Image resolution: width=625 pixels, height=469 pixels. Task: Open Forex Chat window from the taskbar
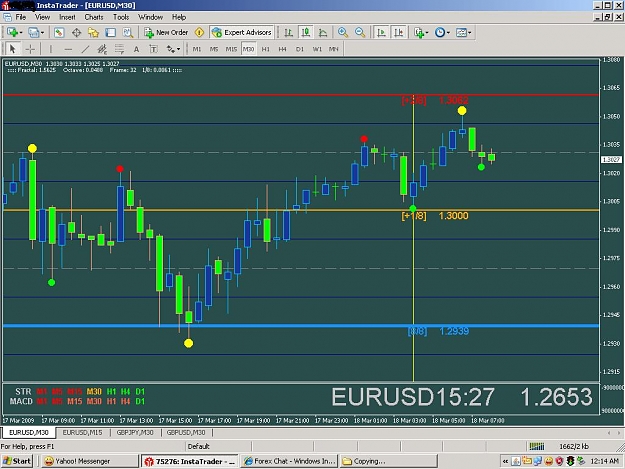click(289, 461)
